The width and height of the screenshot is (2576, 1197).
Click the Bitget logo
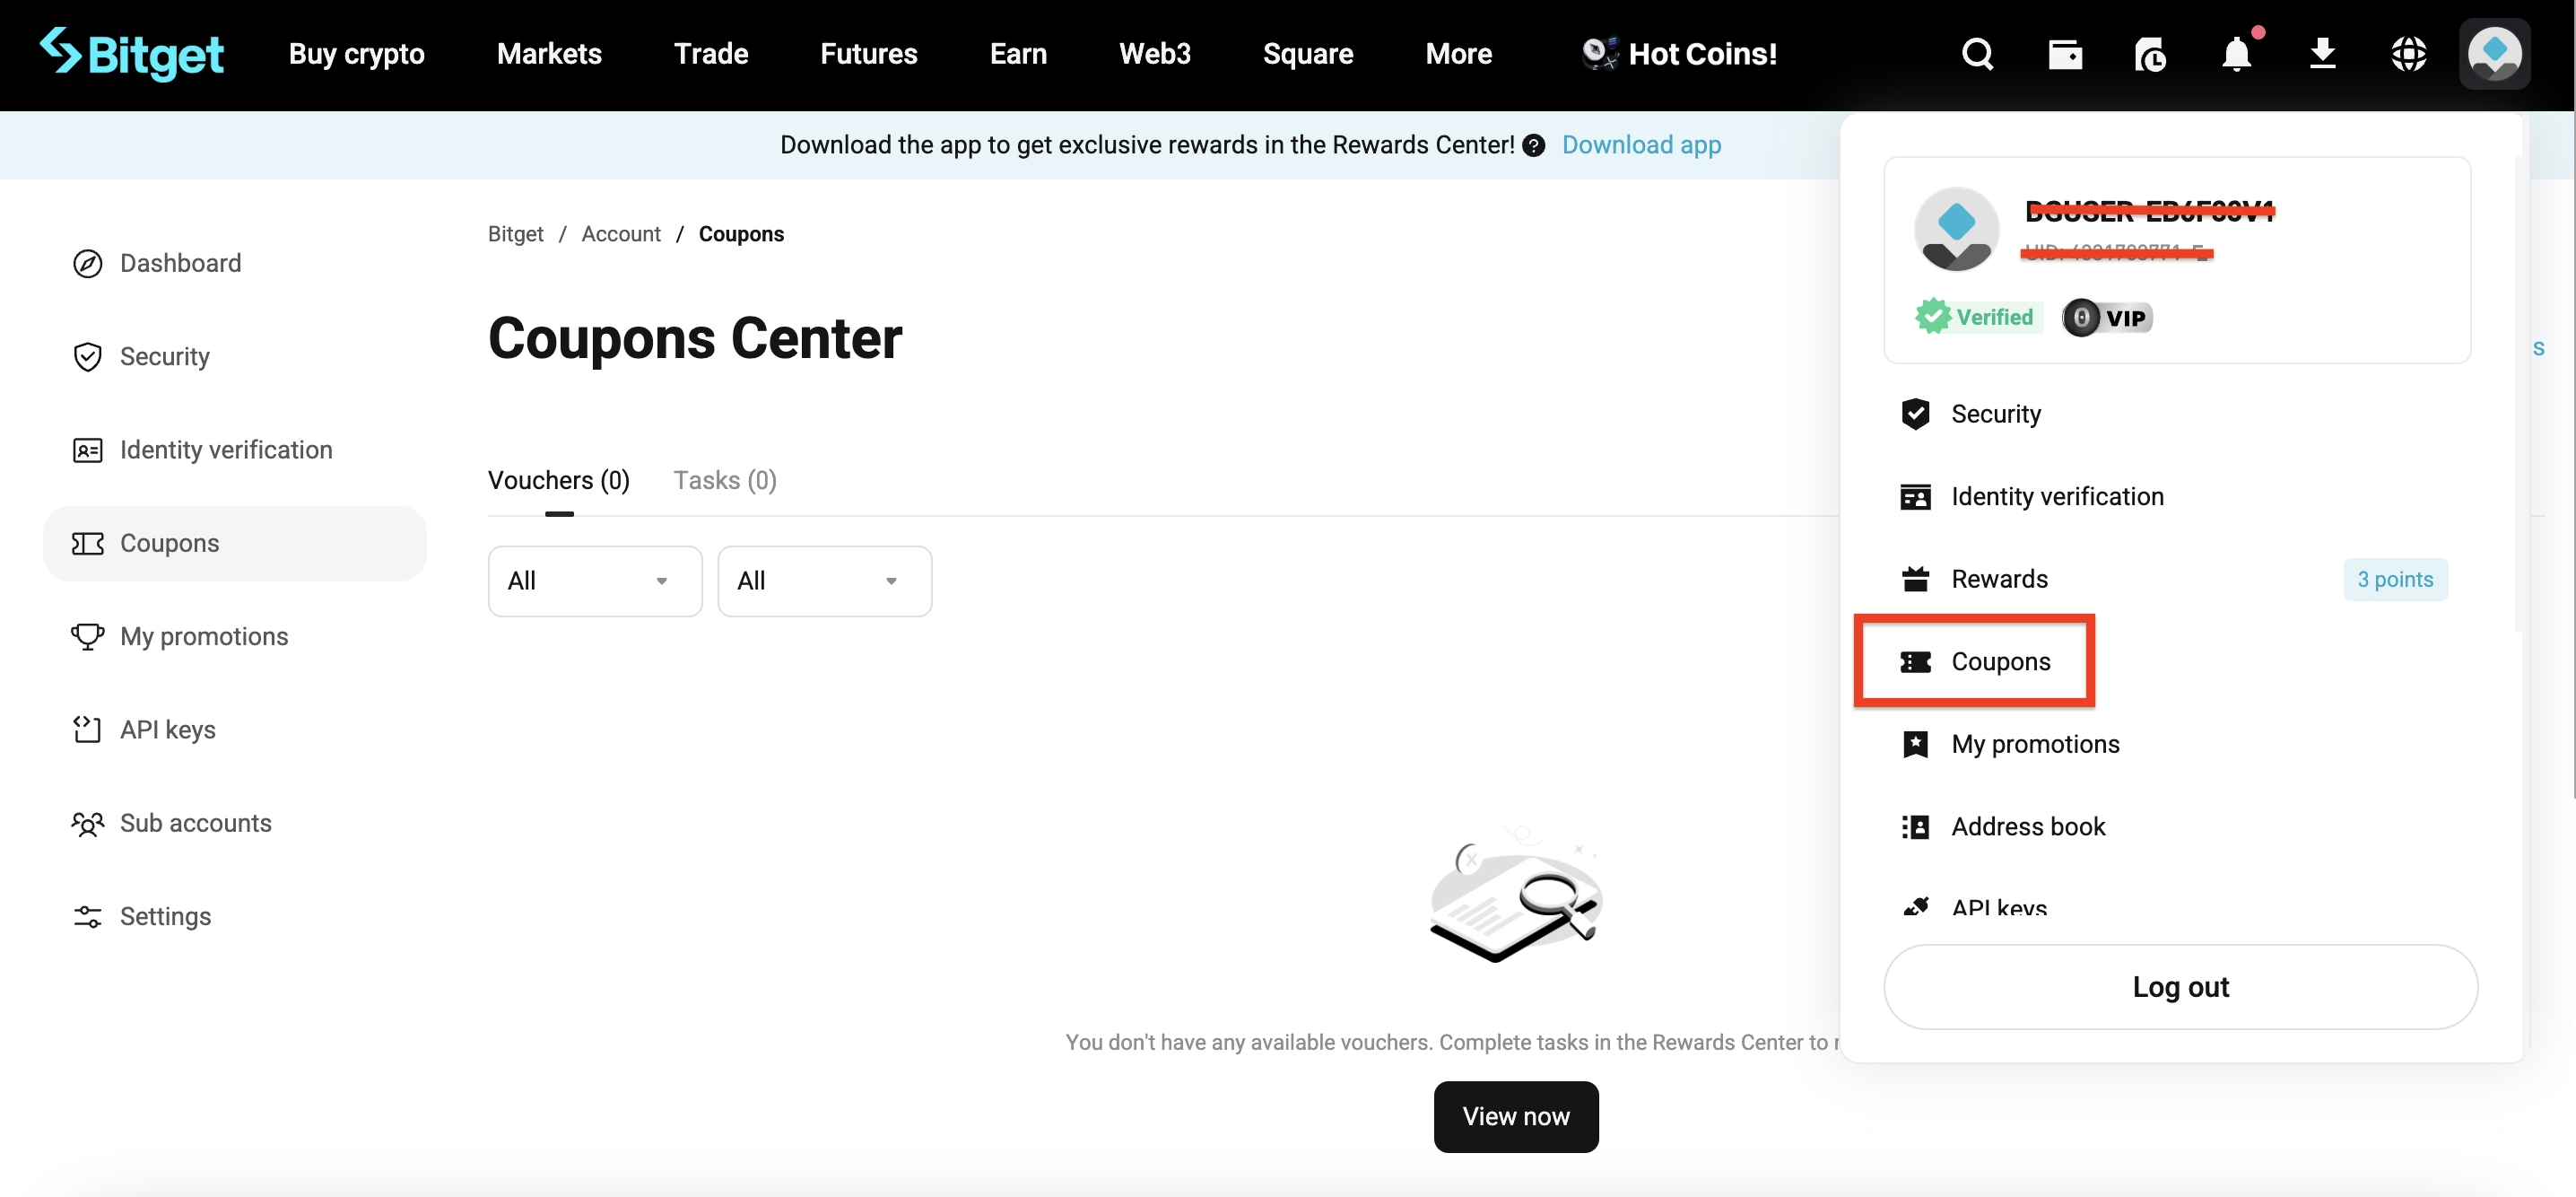point(131,53)
